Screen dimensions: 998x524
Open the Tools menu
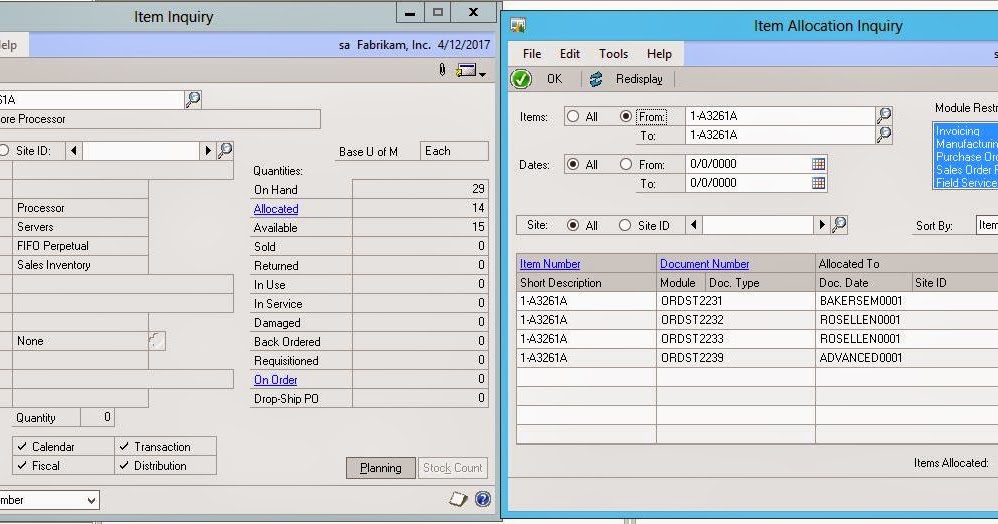614,54
